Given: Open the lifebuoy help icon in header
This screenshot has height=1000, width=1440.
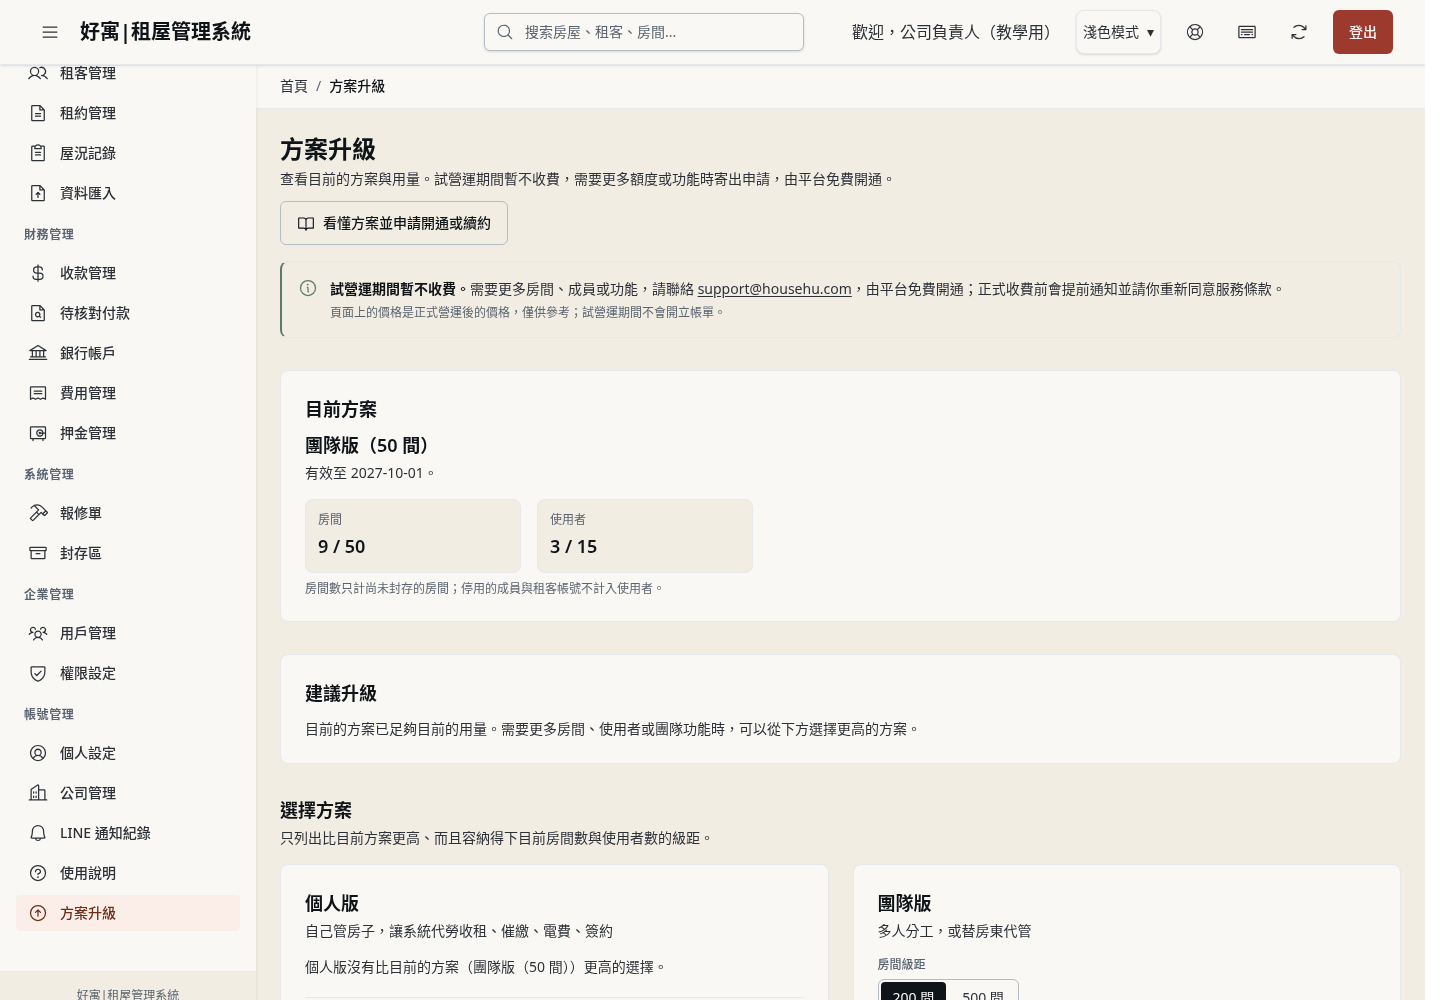Looking at the screenshot, I should pyautogui.click(x=1195, y=32).
